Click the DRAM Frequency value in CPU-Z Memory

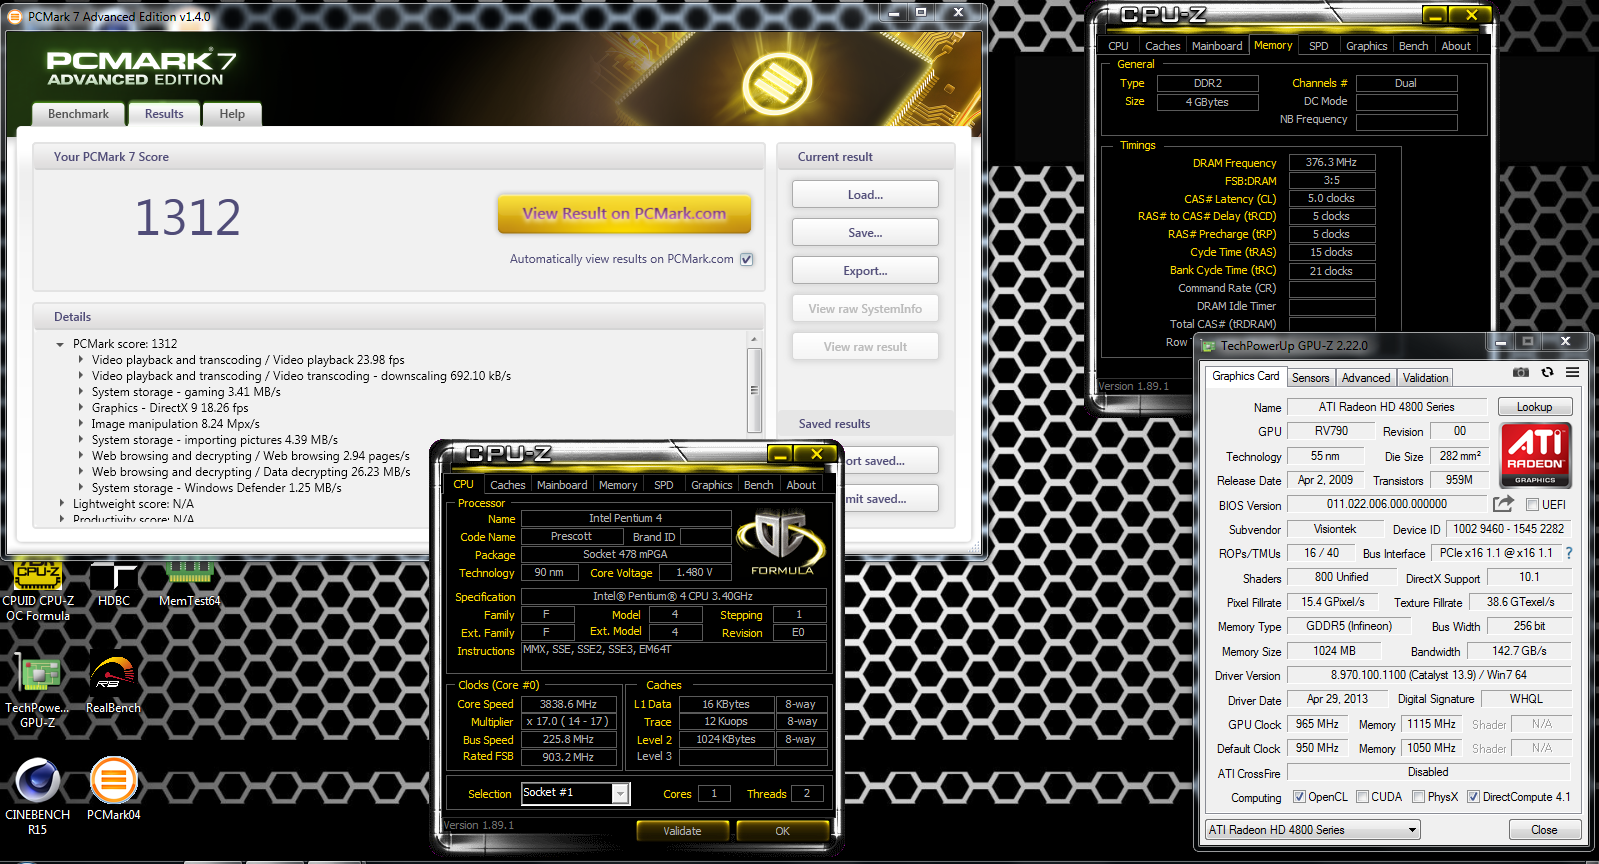coord(1331,162)
